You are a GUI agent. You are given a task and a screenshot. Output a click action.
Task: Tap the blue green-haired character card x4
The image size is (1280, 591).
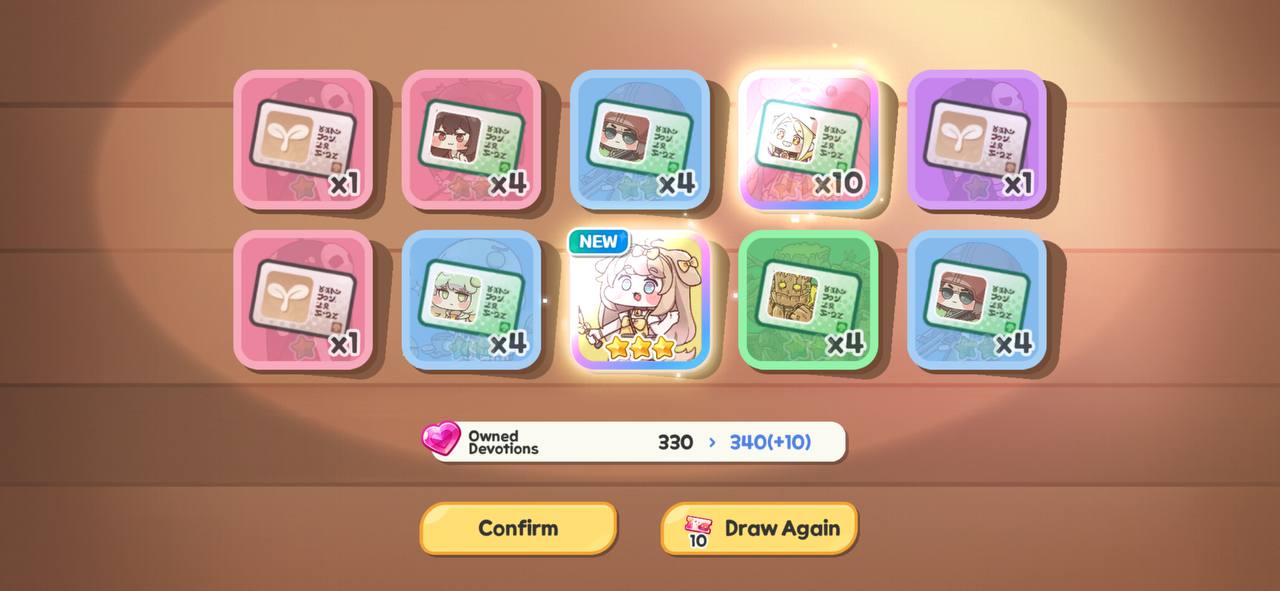pos(471,300)
